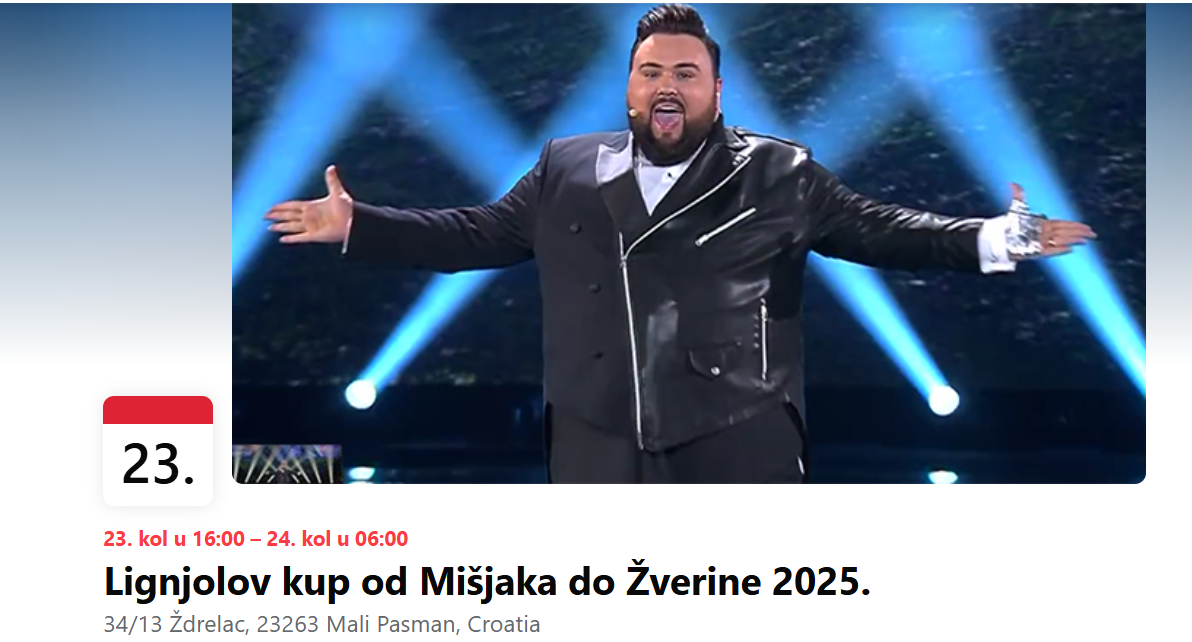Viewport: 1192px width, 642px height.
Task: Click the headset microphone on the singer's cheek
Action: coord(632,112)
